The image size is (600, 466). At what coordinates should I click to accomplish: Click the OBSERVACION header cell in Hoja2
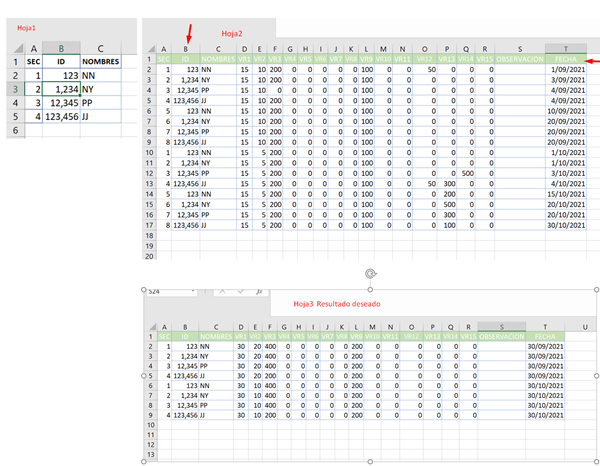coord(520,59)
